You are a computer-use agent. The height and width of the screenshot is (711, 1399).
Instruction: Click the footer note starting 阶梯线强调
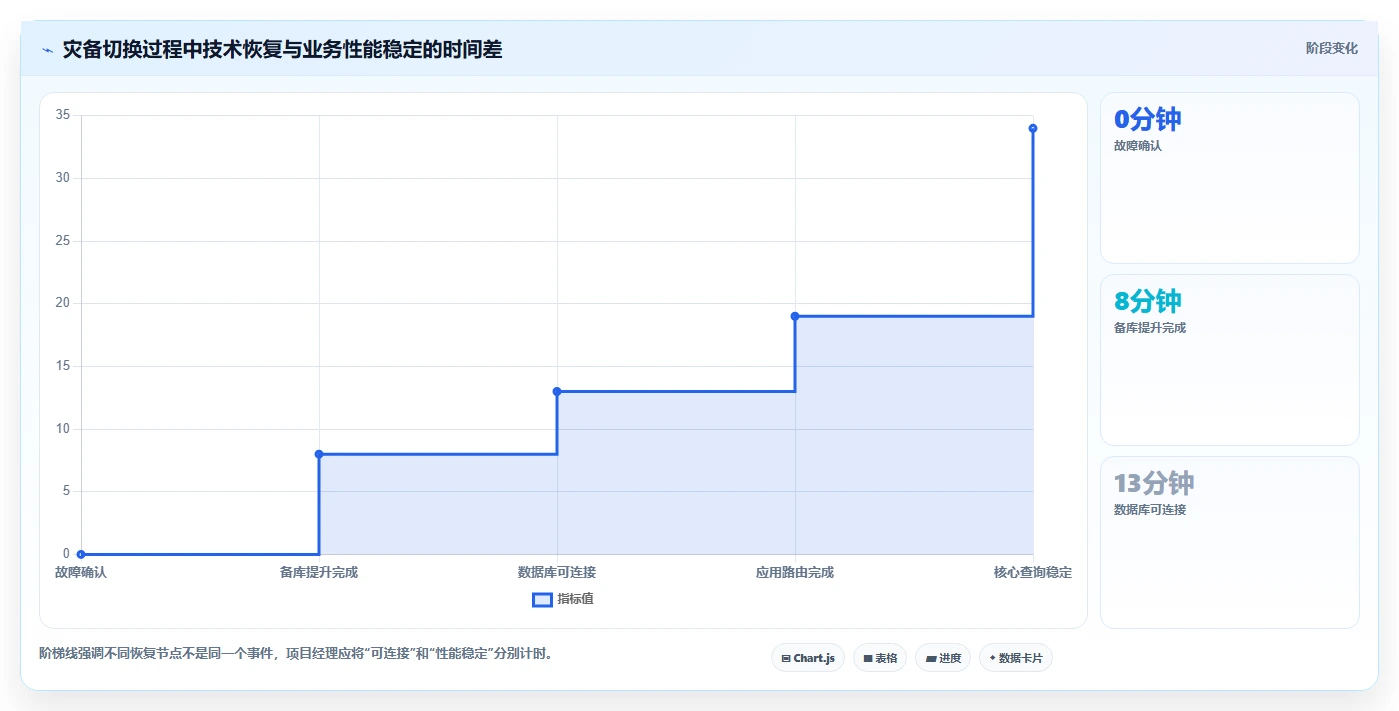[296, 654]
